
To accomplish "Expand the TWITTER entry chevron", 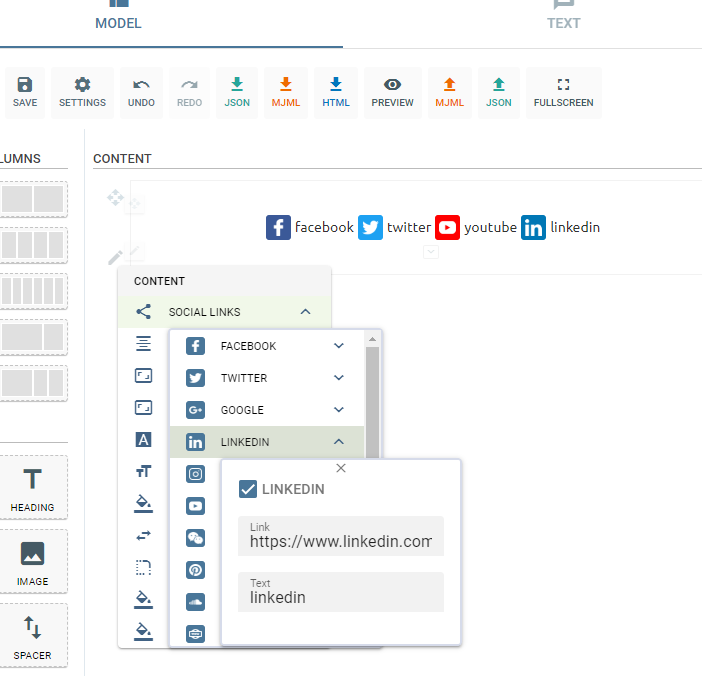I will click(339, 378).
